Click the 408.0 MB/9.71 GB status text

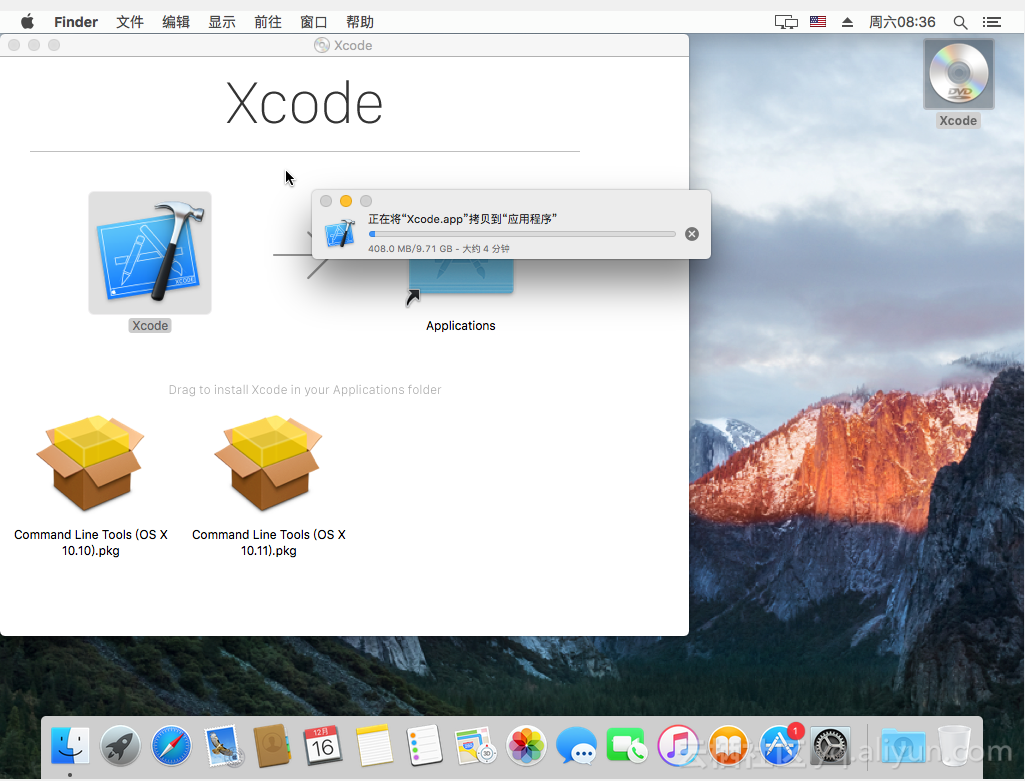pos(439,249)
